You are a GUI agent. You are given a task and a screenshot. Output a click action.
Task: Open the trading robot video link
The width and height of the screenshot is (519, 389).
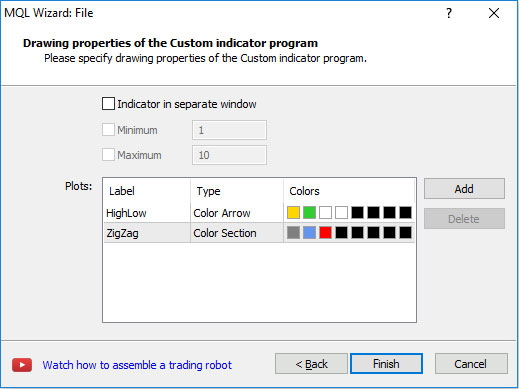pos(137,365)
